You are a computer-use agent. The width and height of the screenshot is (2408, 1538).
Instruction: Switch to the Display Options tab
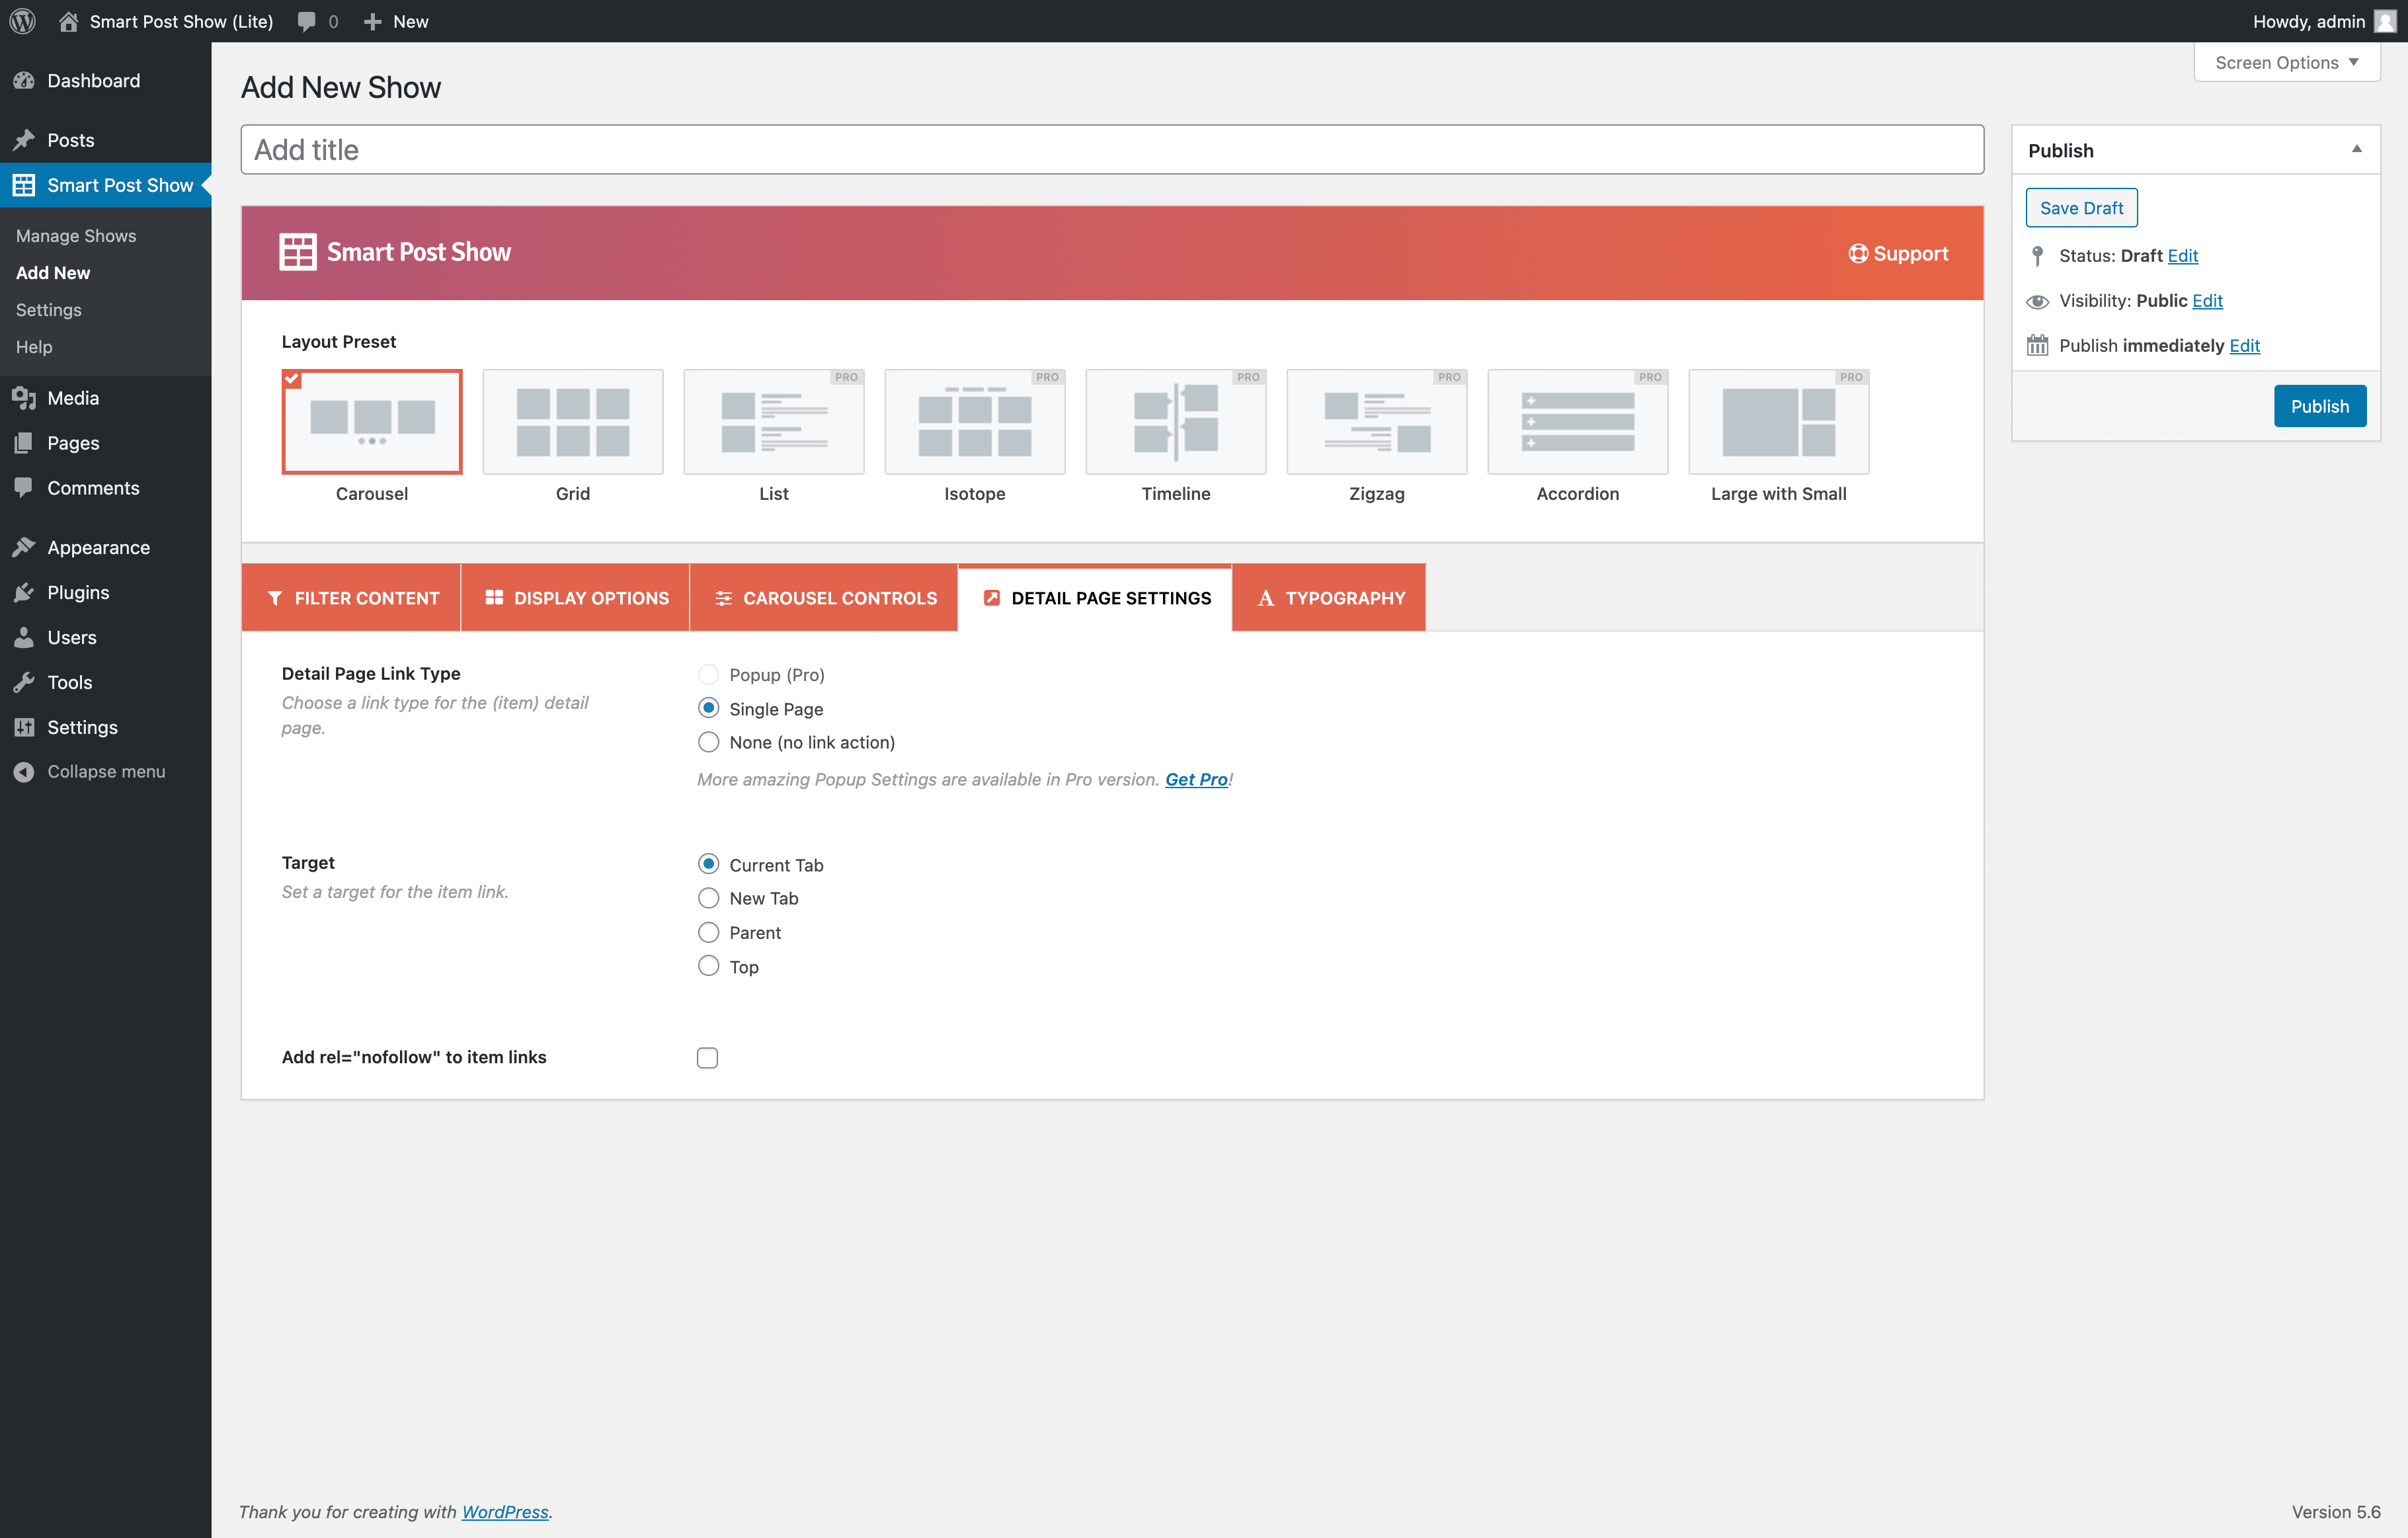click(x=576, y=598)
